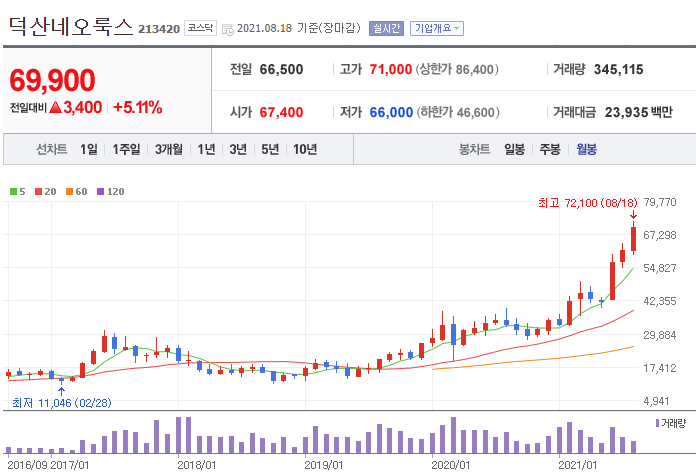Click the red 20 moving average swatch
The width and height of the screenshot is (696, 475).
click(38, 192)
